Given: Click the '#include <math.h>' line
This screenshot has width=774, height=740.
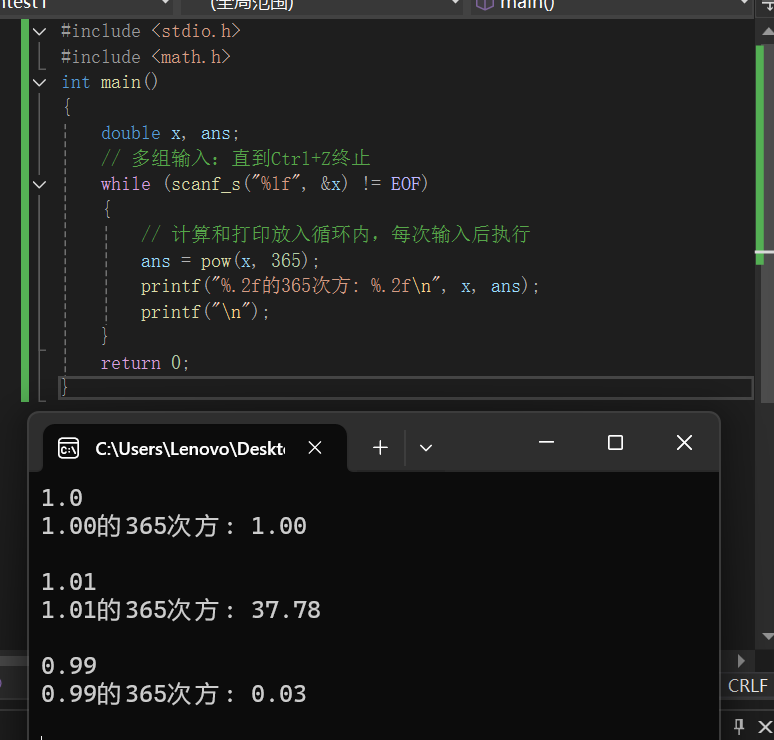Looking at the screenshot, I should point(146,57).
